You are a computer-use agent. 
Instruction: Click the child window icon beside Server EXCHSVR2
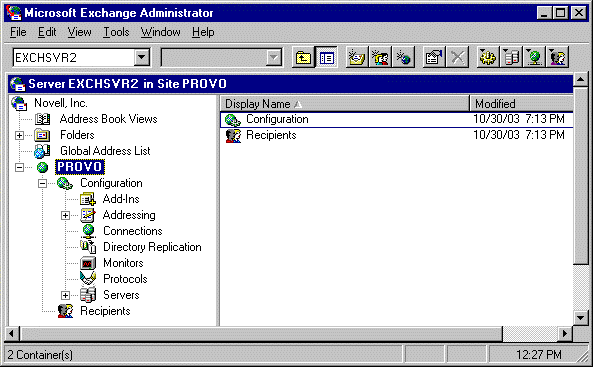tap(18, 84)
